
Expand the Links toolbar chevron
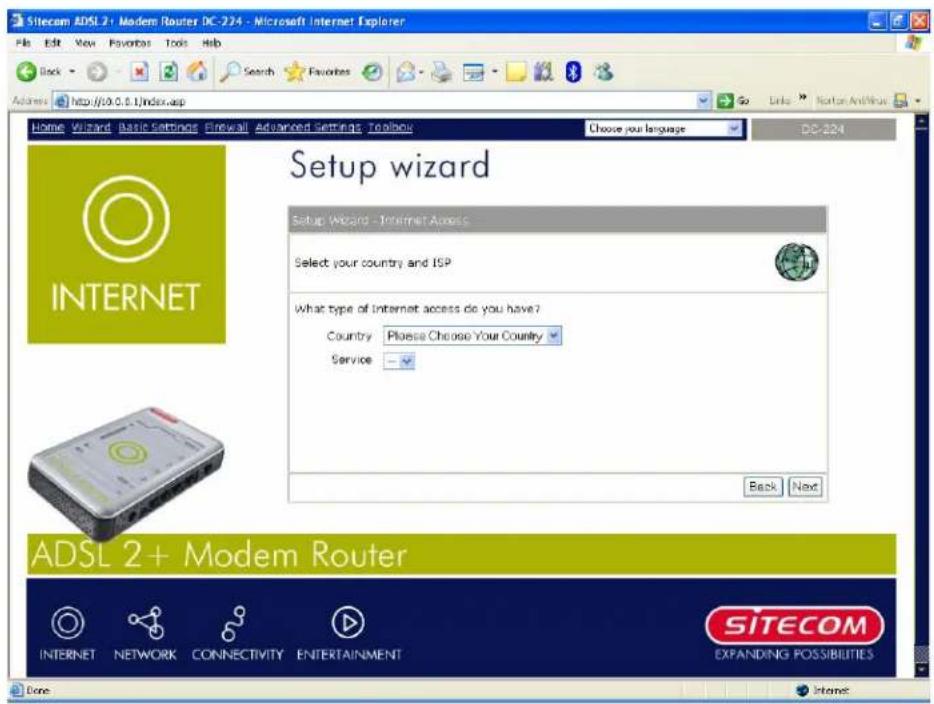pyautogui.click(x=802, y=98)
